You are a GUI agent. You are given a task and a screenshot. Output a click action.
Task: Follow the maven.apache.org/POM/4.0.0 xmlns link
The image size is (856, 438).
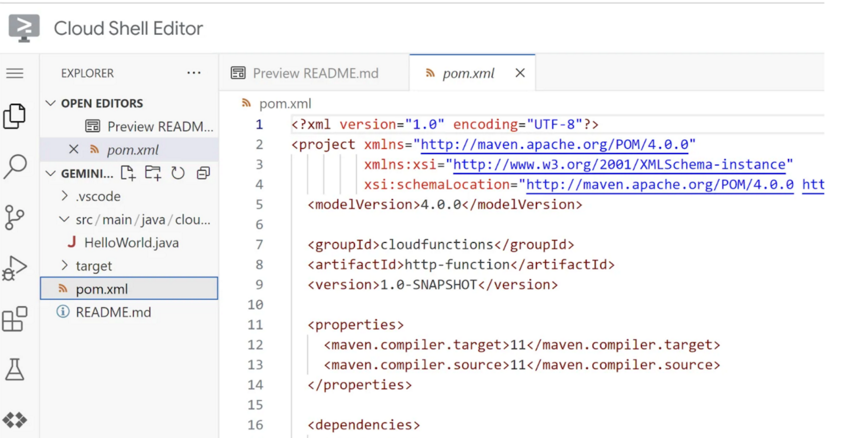tap(557, 145)
